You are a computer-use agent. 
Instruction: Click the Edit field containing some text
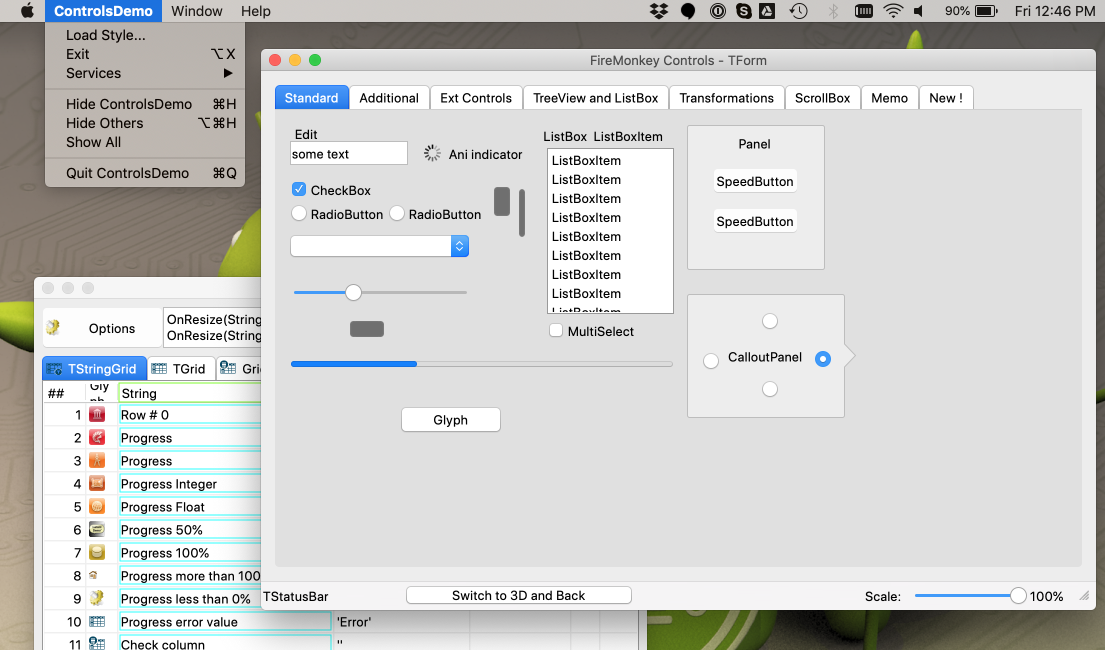click(x=349, y=154)
